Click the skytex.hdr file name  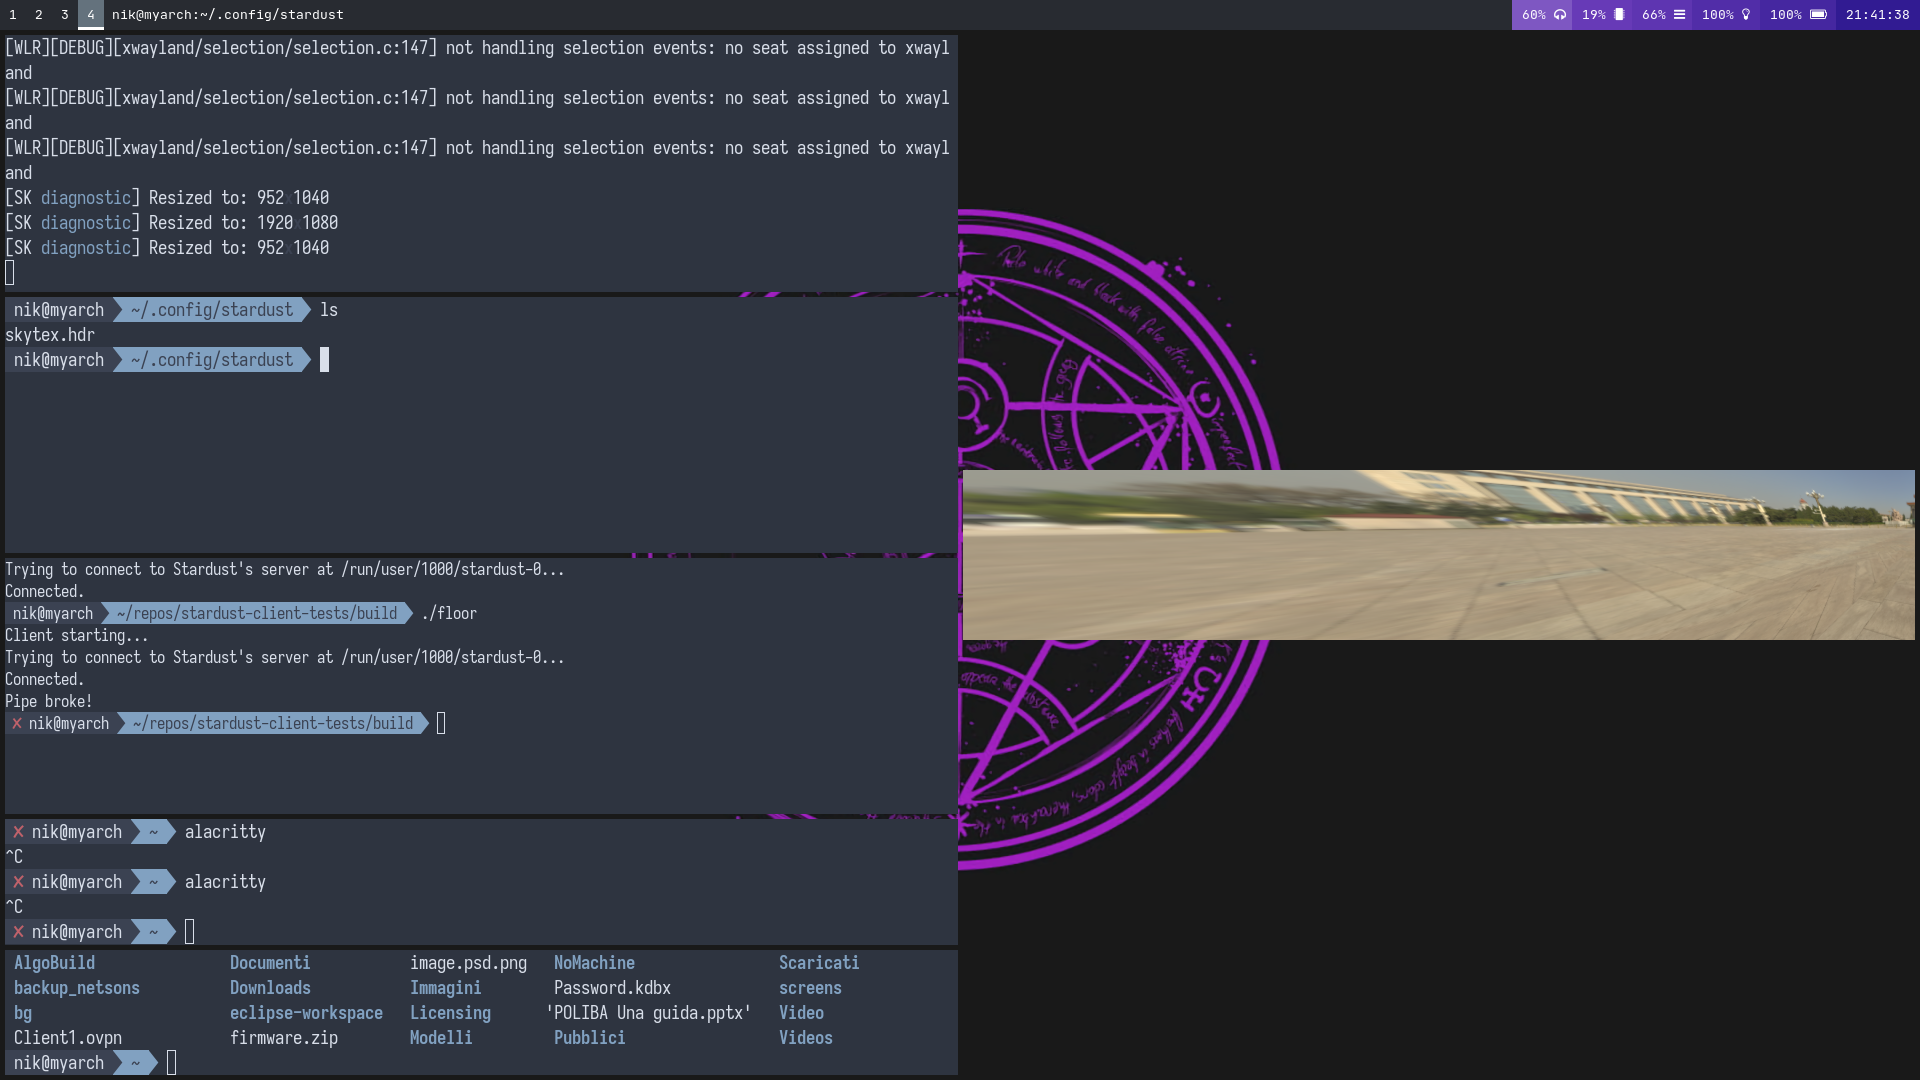50,334
